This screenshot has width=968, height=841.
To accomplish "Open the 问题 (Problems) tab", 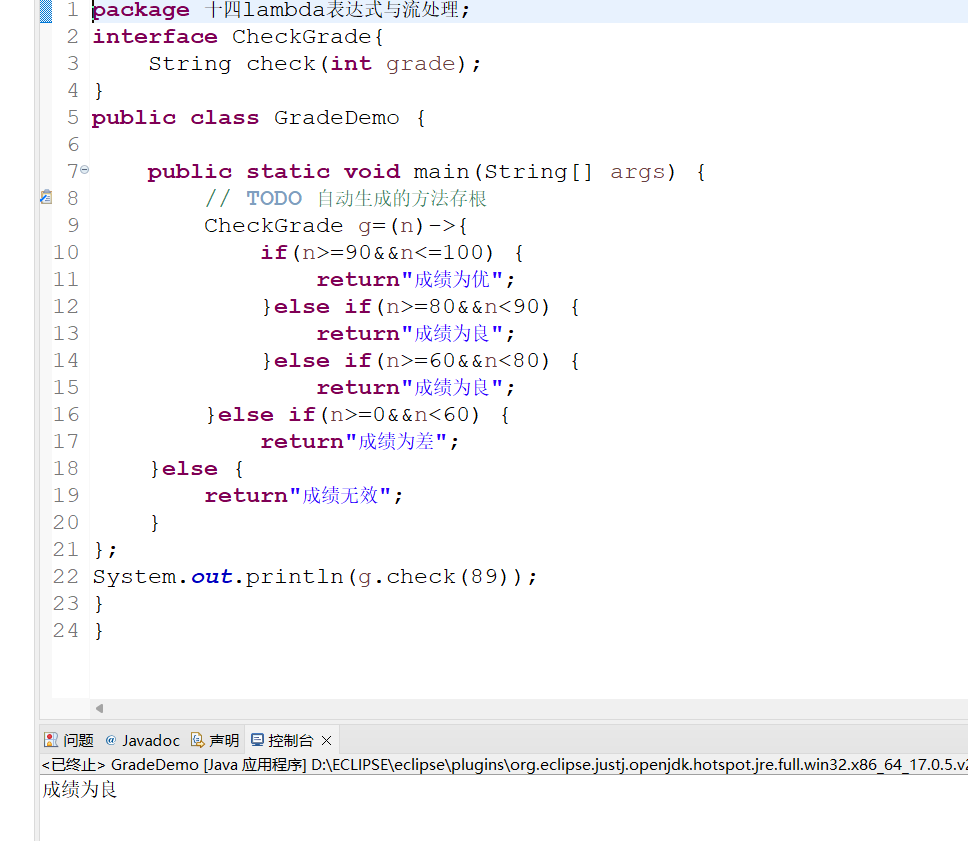I will (69, 740).
